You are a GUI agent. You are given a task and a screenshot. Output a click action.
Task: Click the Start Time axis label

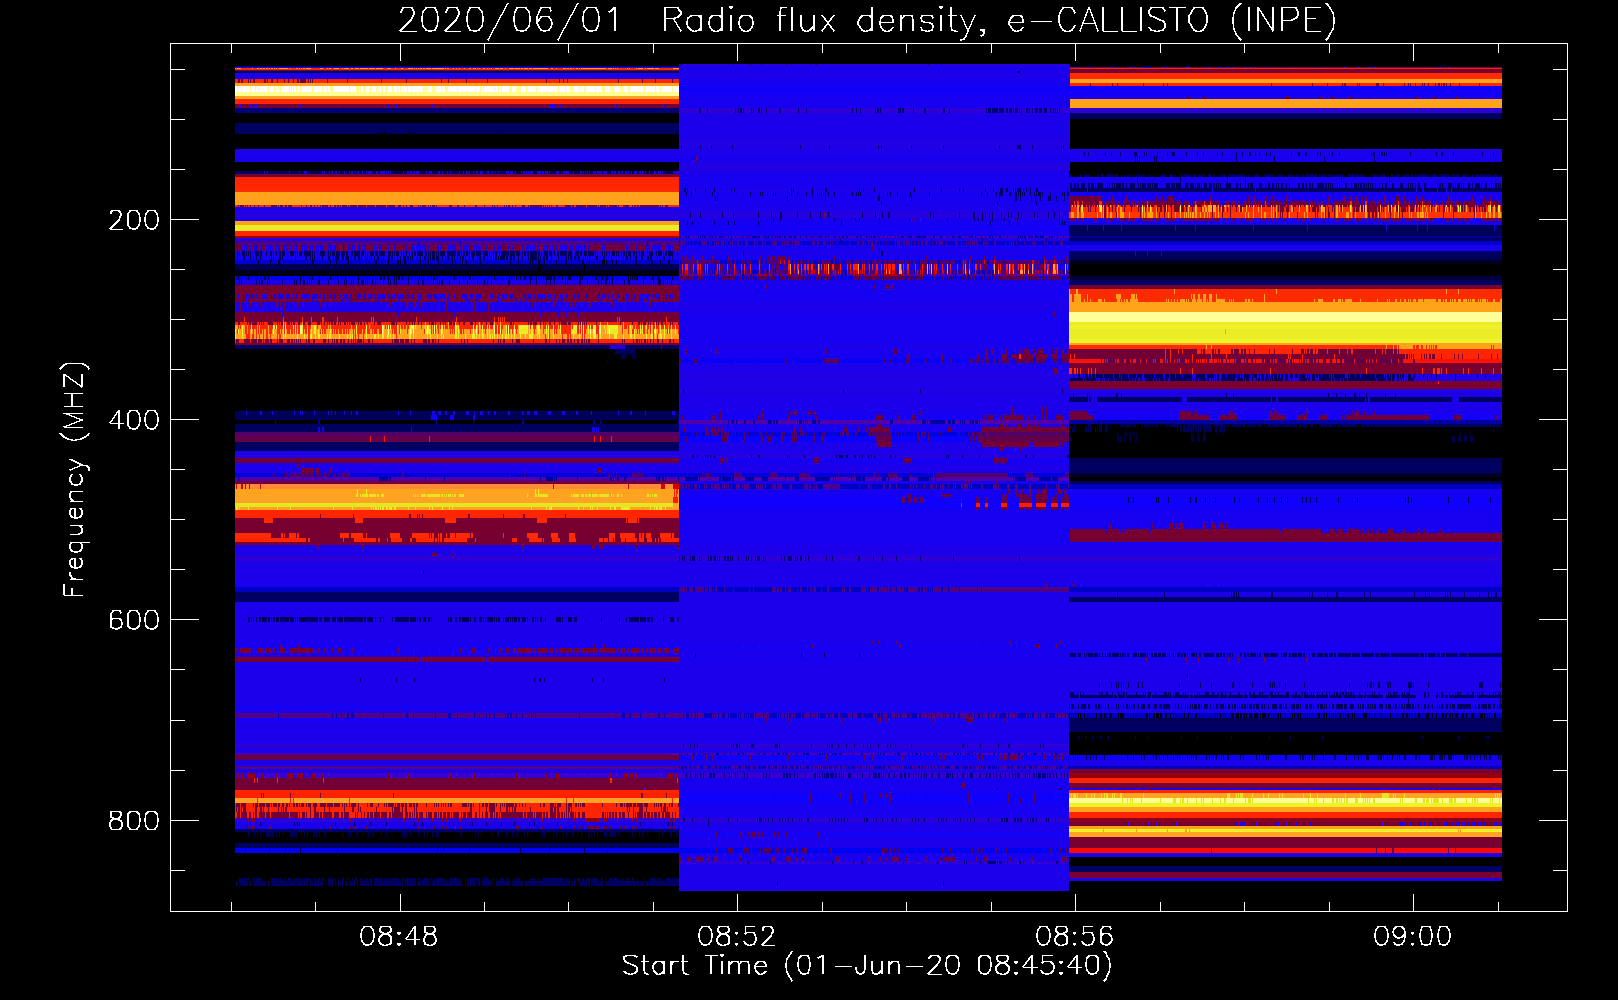867,966
